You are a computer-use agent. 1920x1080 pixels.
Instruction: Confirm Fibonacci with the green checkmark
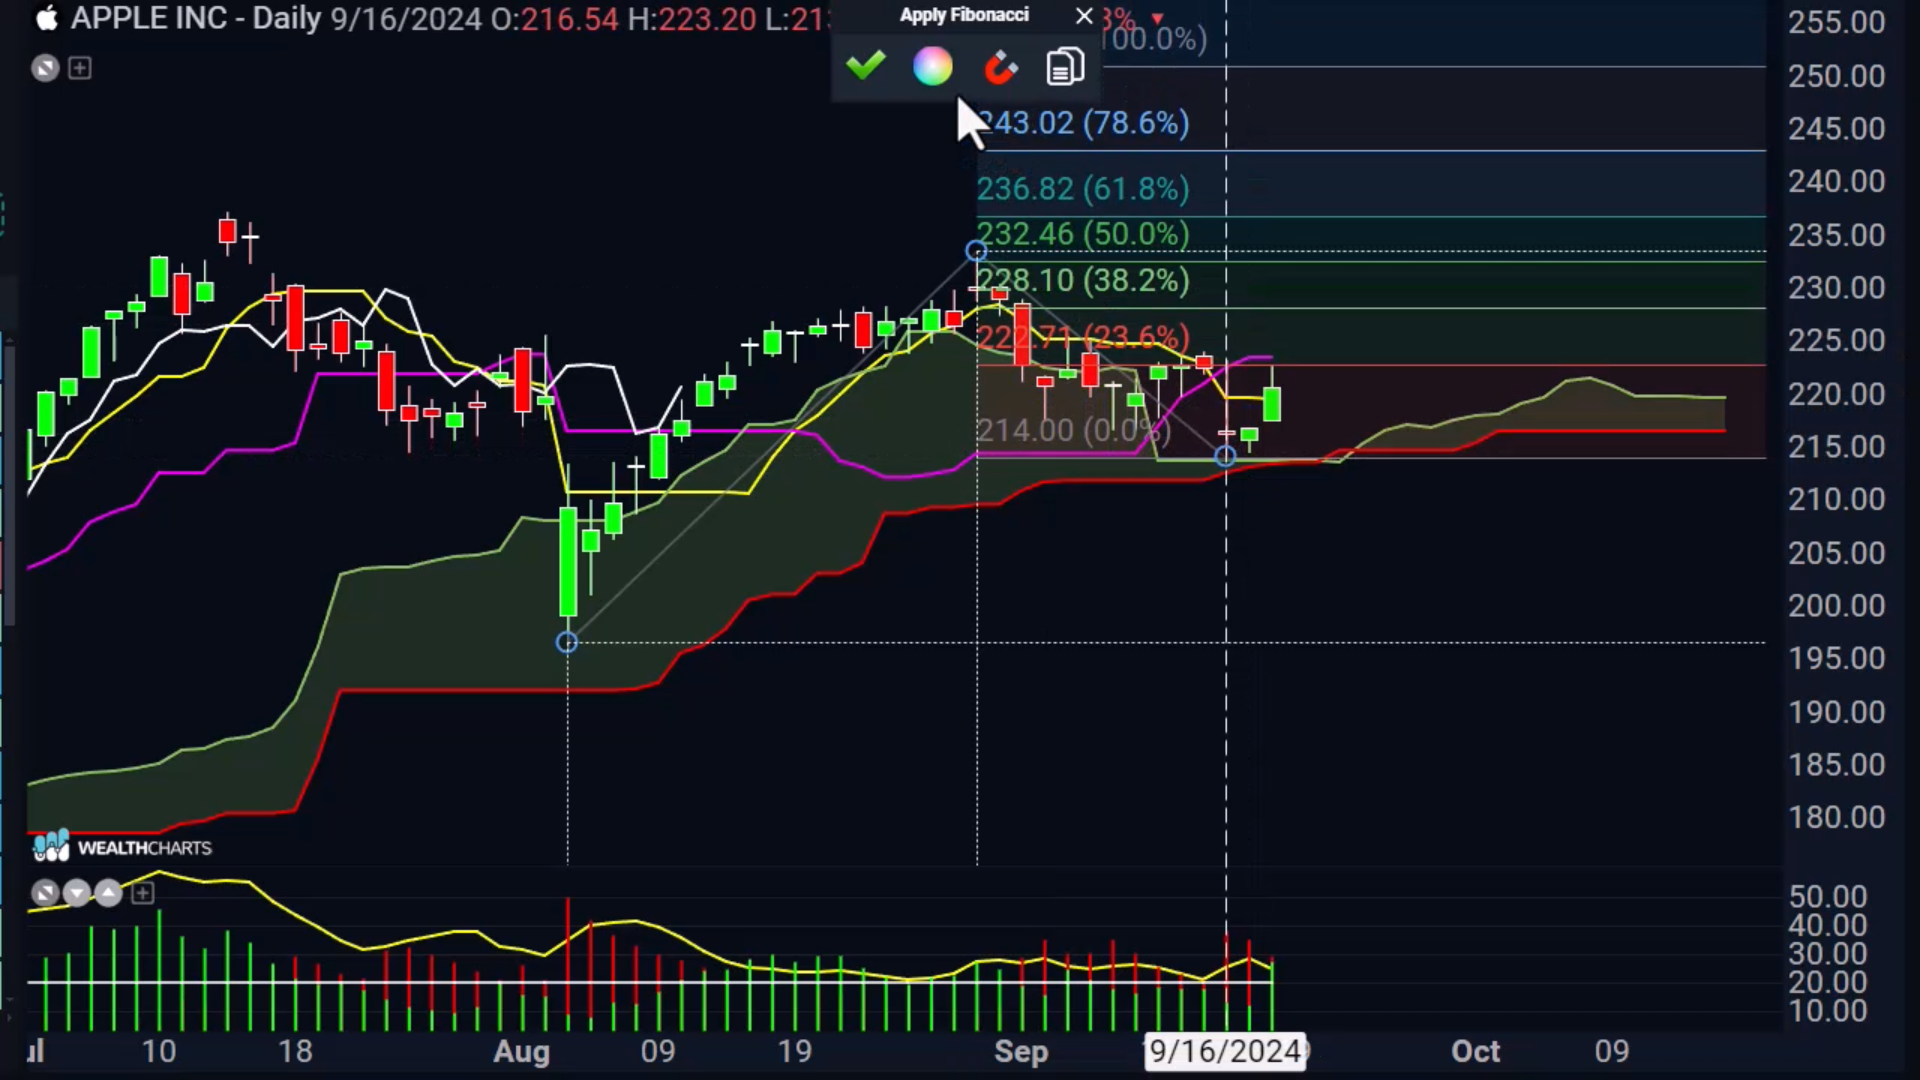(865, 67)
